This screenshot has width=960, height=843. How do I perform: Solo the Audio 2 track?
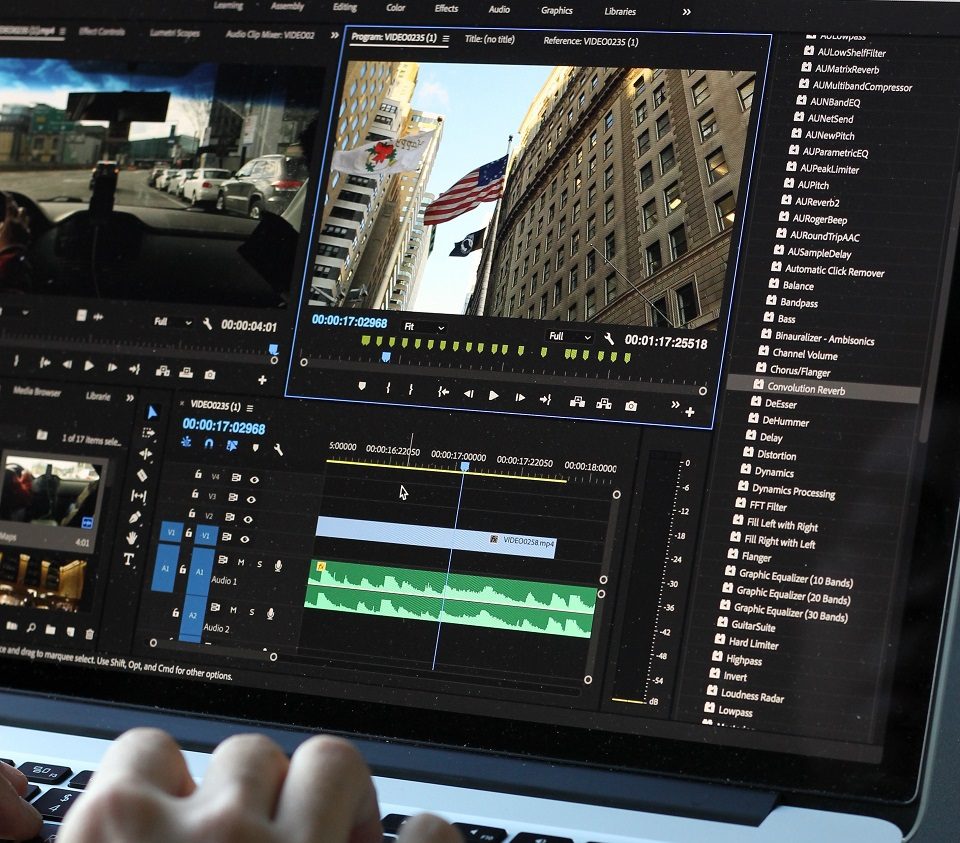252,610
